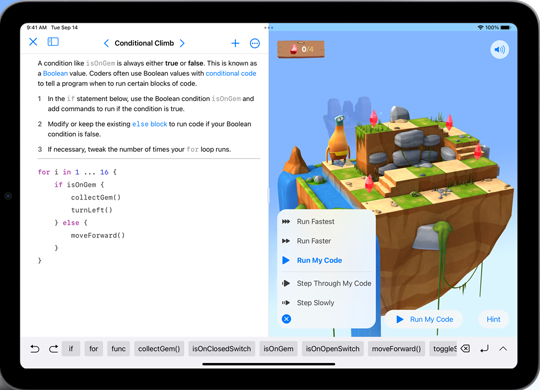Select Step Through My Code option

tap(326, 283)
